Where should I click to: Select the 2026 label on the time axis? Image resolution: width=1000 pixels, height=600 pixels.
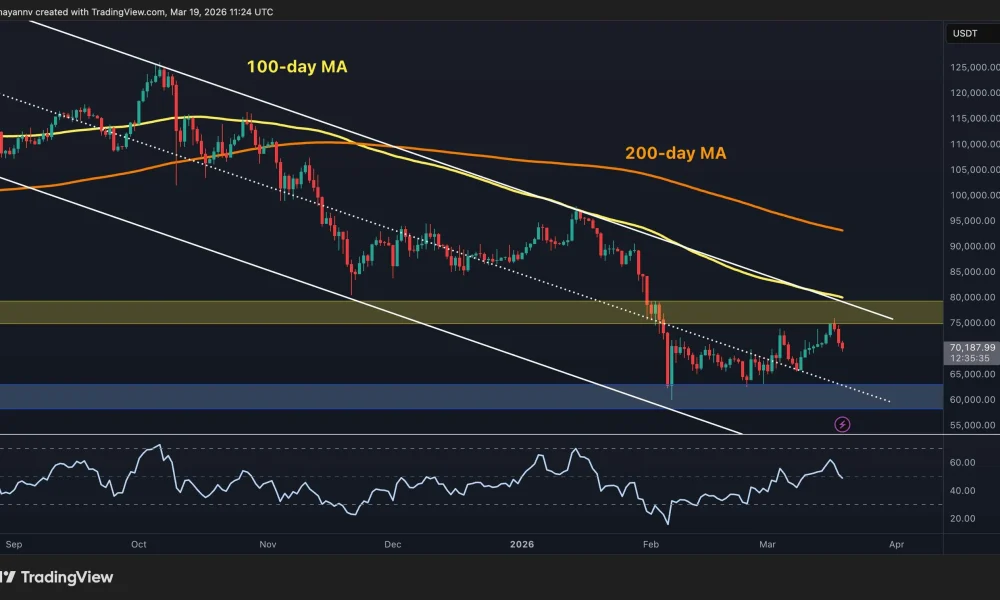tap(521, 545)
